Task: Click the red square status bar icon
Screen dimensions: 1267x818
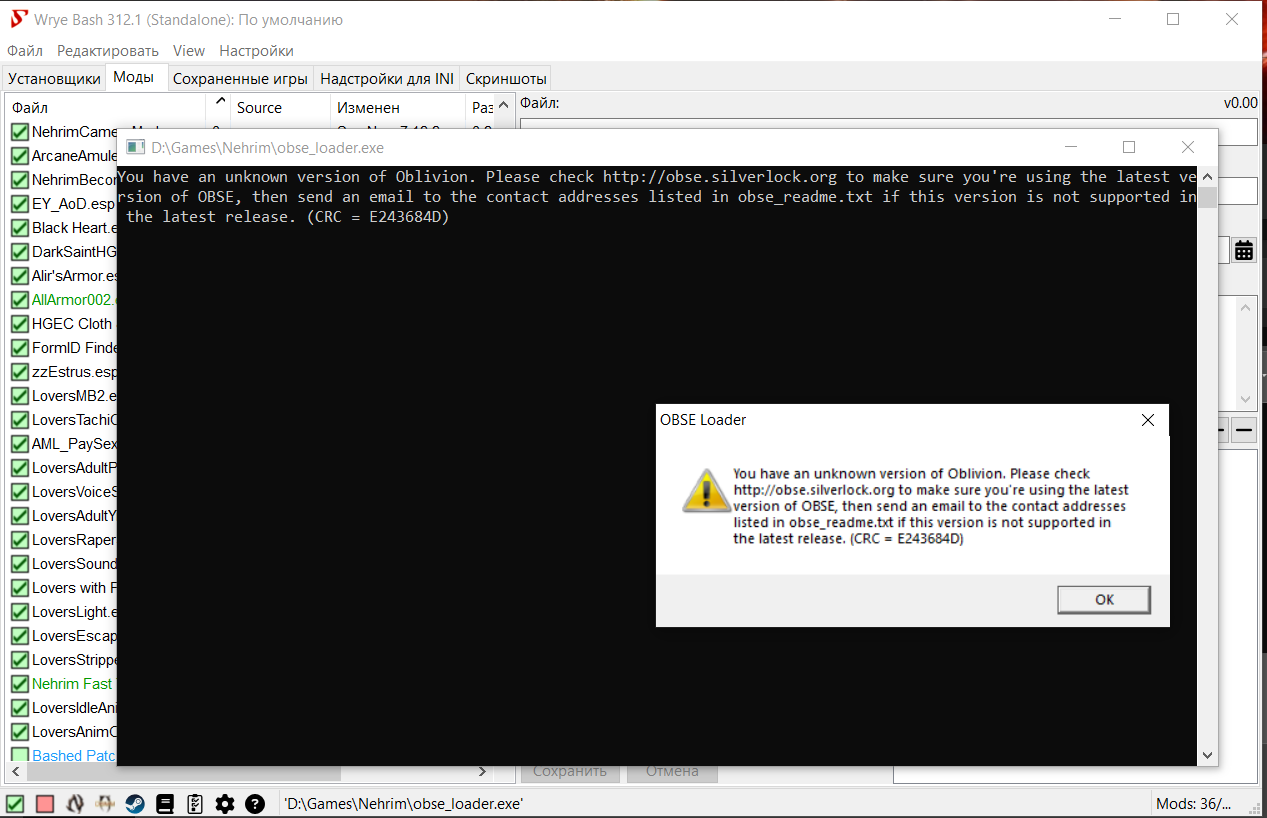Action: click(45, 804)
